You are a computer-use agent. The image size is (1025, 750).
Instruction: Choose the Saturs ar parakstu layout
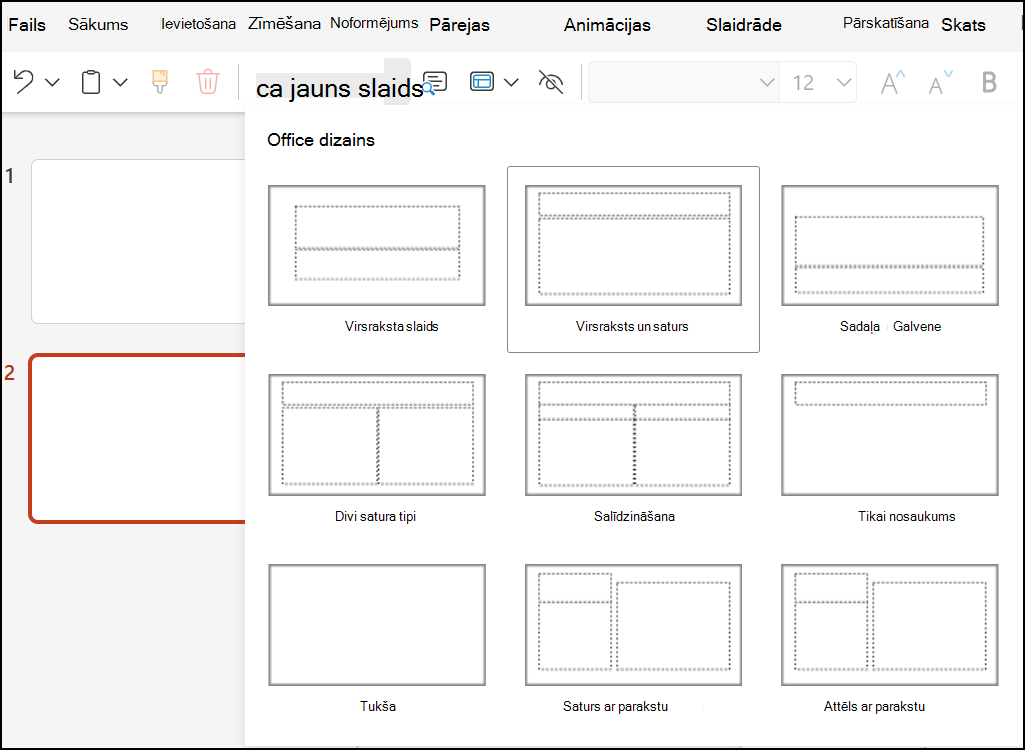point(633,639)
